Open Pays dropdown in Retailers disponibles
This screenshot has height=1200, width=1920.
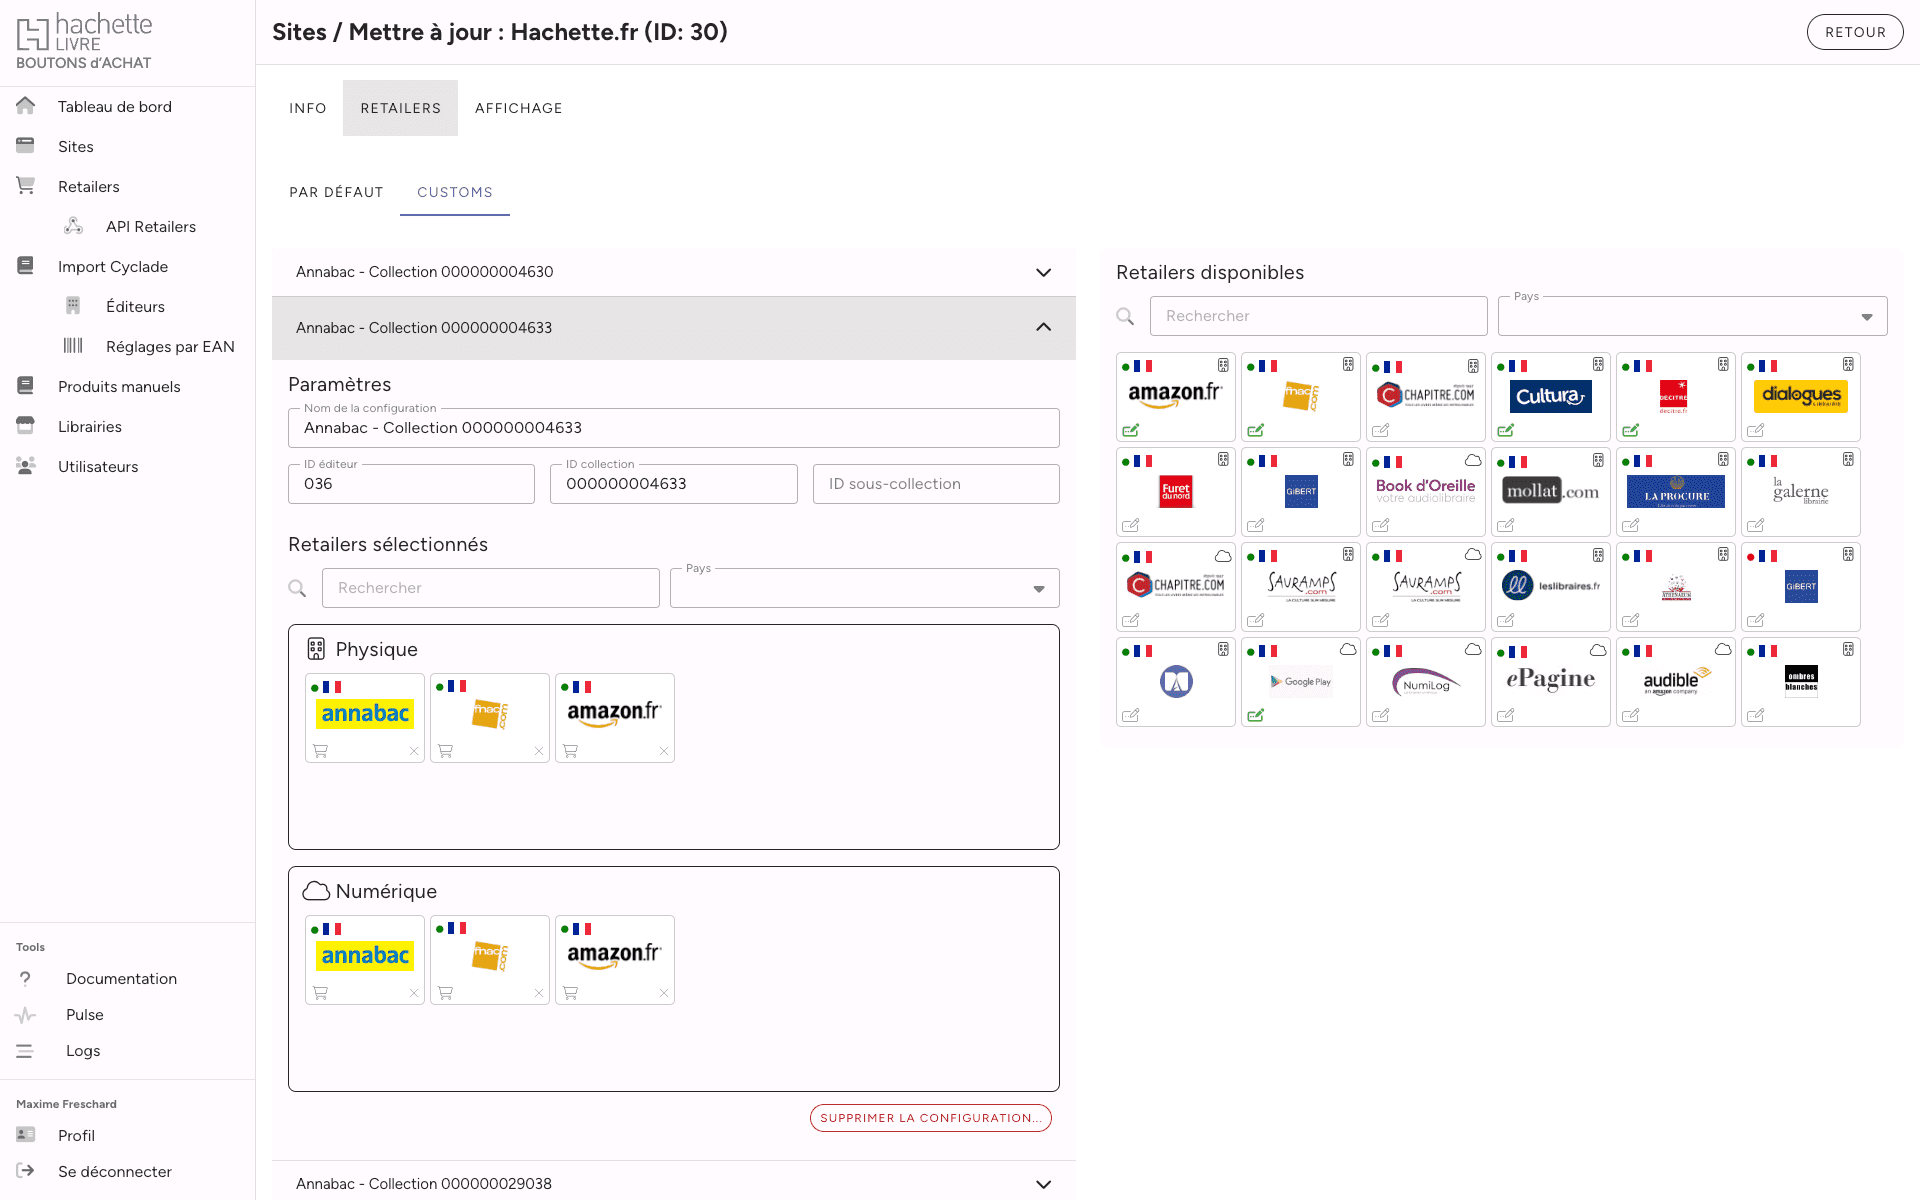pos(1692,316)
